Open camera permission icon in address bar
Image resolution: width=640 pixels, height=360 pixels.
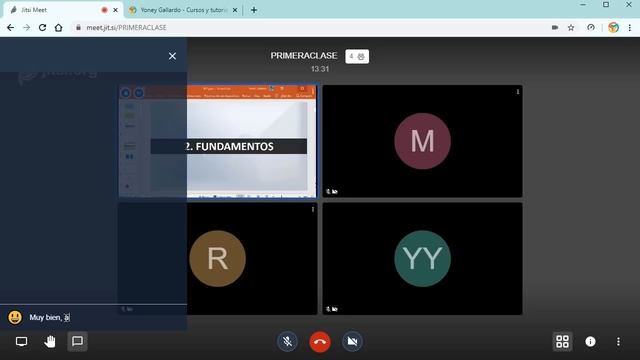click(555, 27)
